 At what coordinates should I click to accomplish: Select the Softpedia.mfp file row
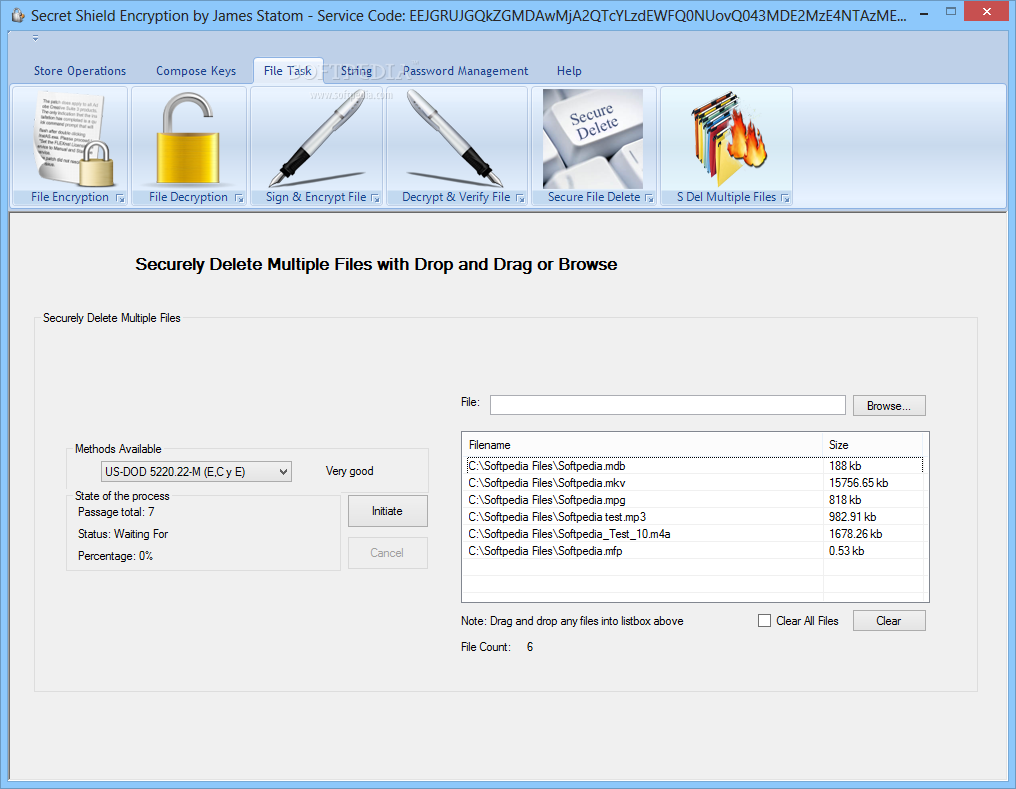(x=694, y=551)
